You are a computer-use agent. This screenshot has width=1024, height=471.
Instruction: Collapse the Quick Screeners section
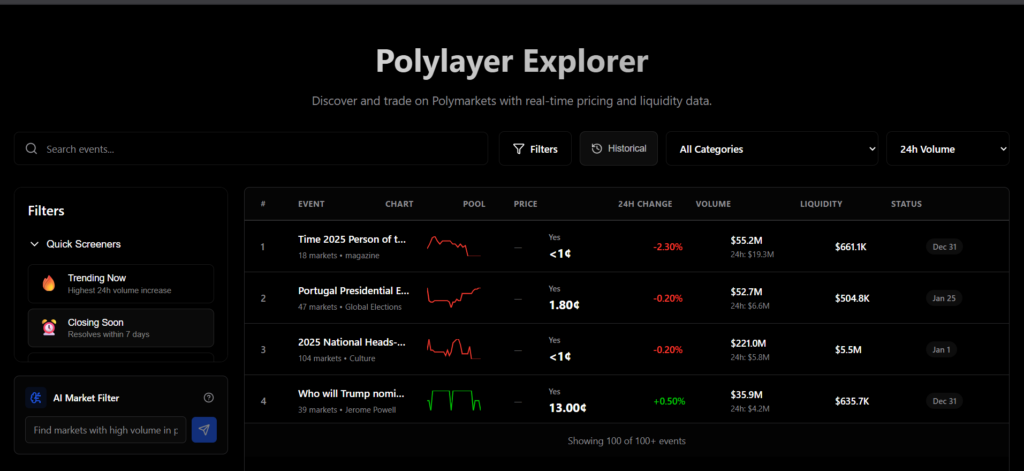point(75,244)
